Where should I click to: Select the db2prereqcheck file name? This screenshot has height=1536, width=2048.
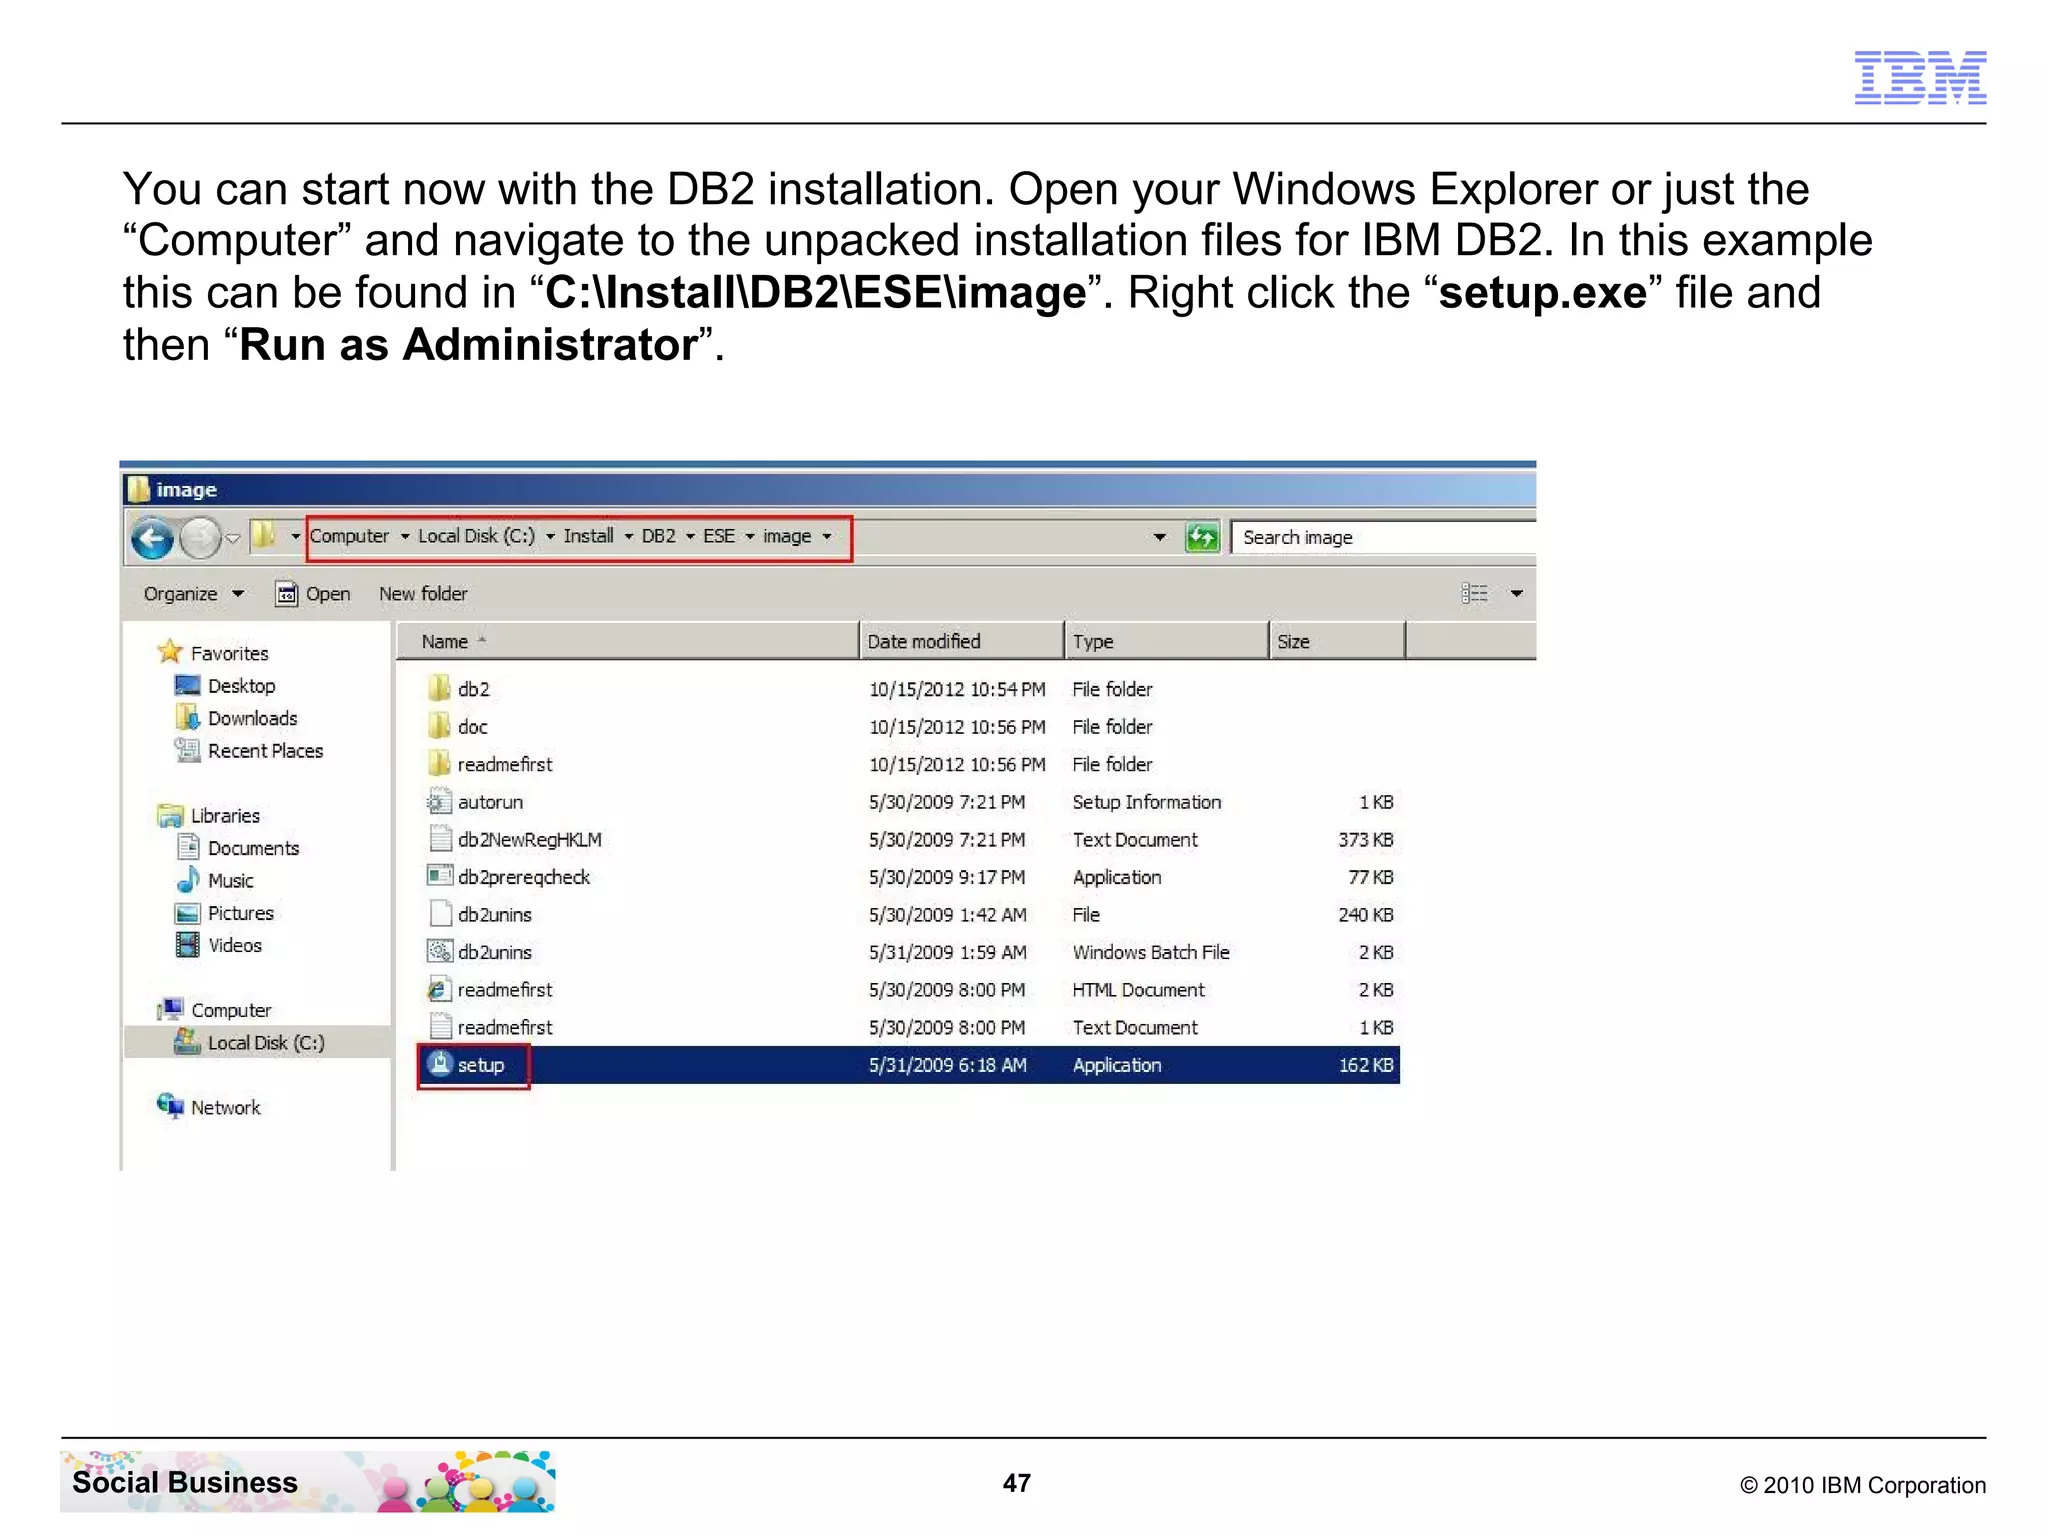[x=524, y=878]
